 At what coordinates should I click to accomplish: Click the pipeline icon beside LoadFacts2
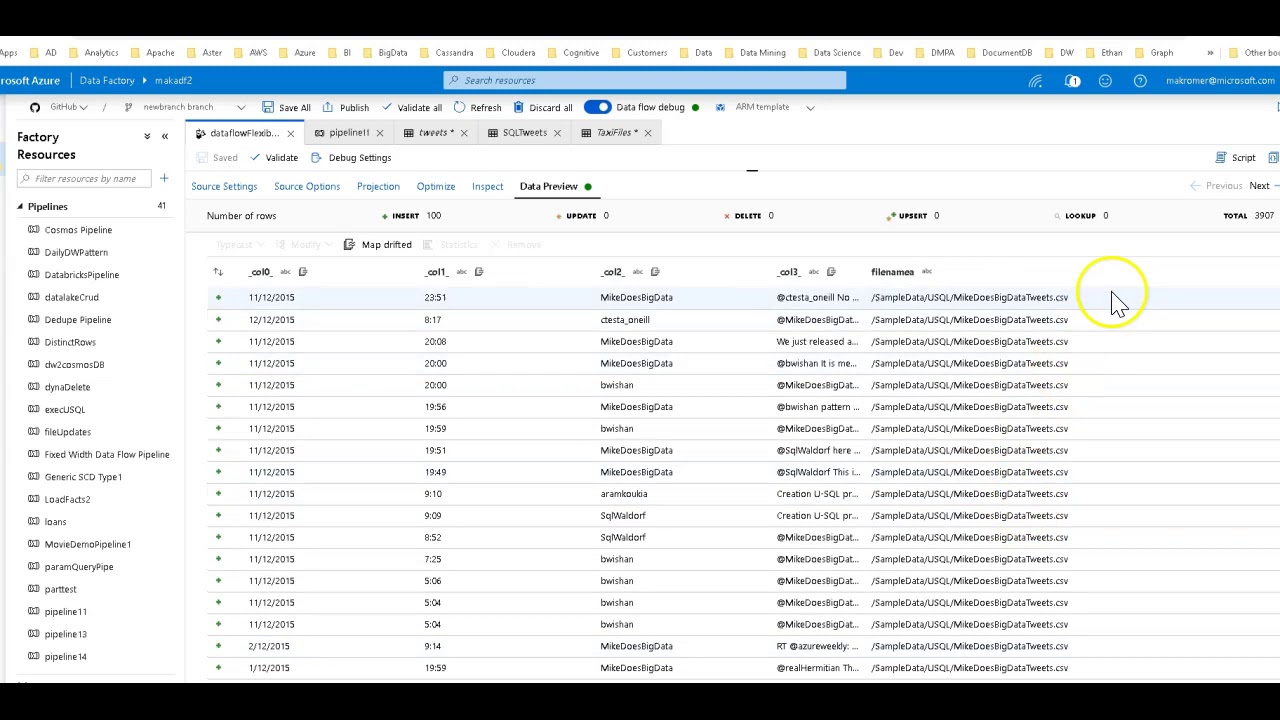34,499
